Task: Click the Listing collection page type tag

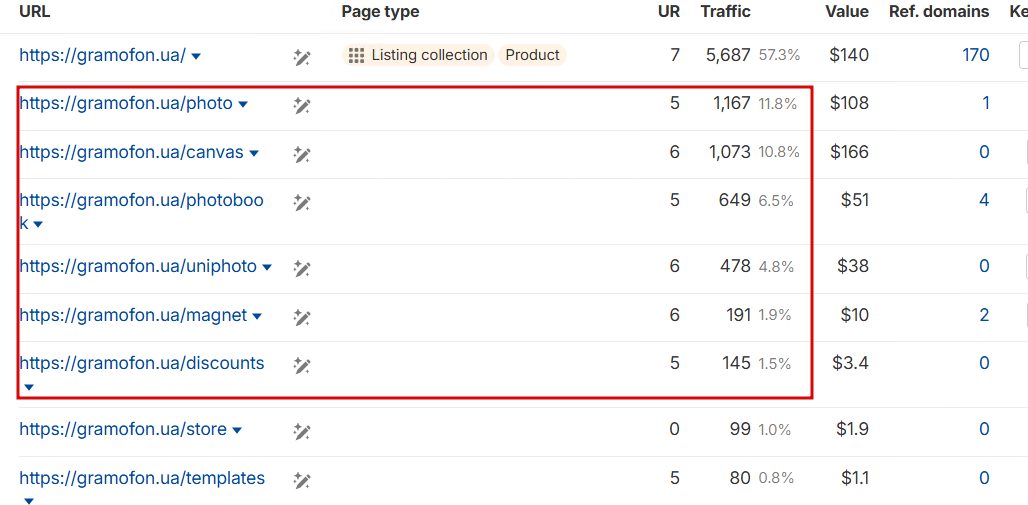Action: click(x=419, y=55)
